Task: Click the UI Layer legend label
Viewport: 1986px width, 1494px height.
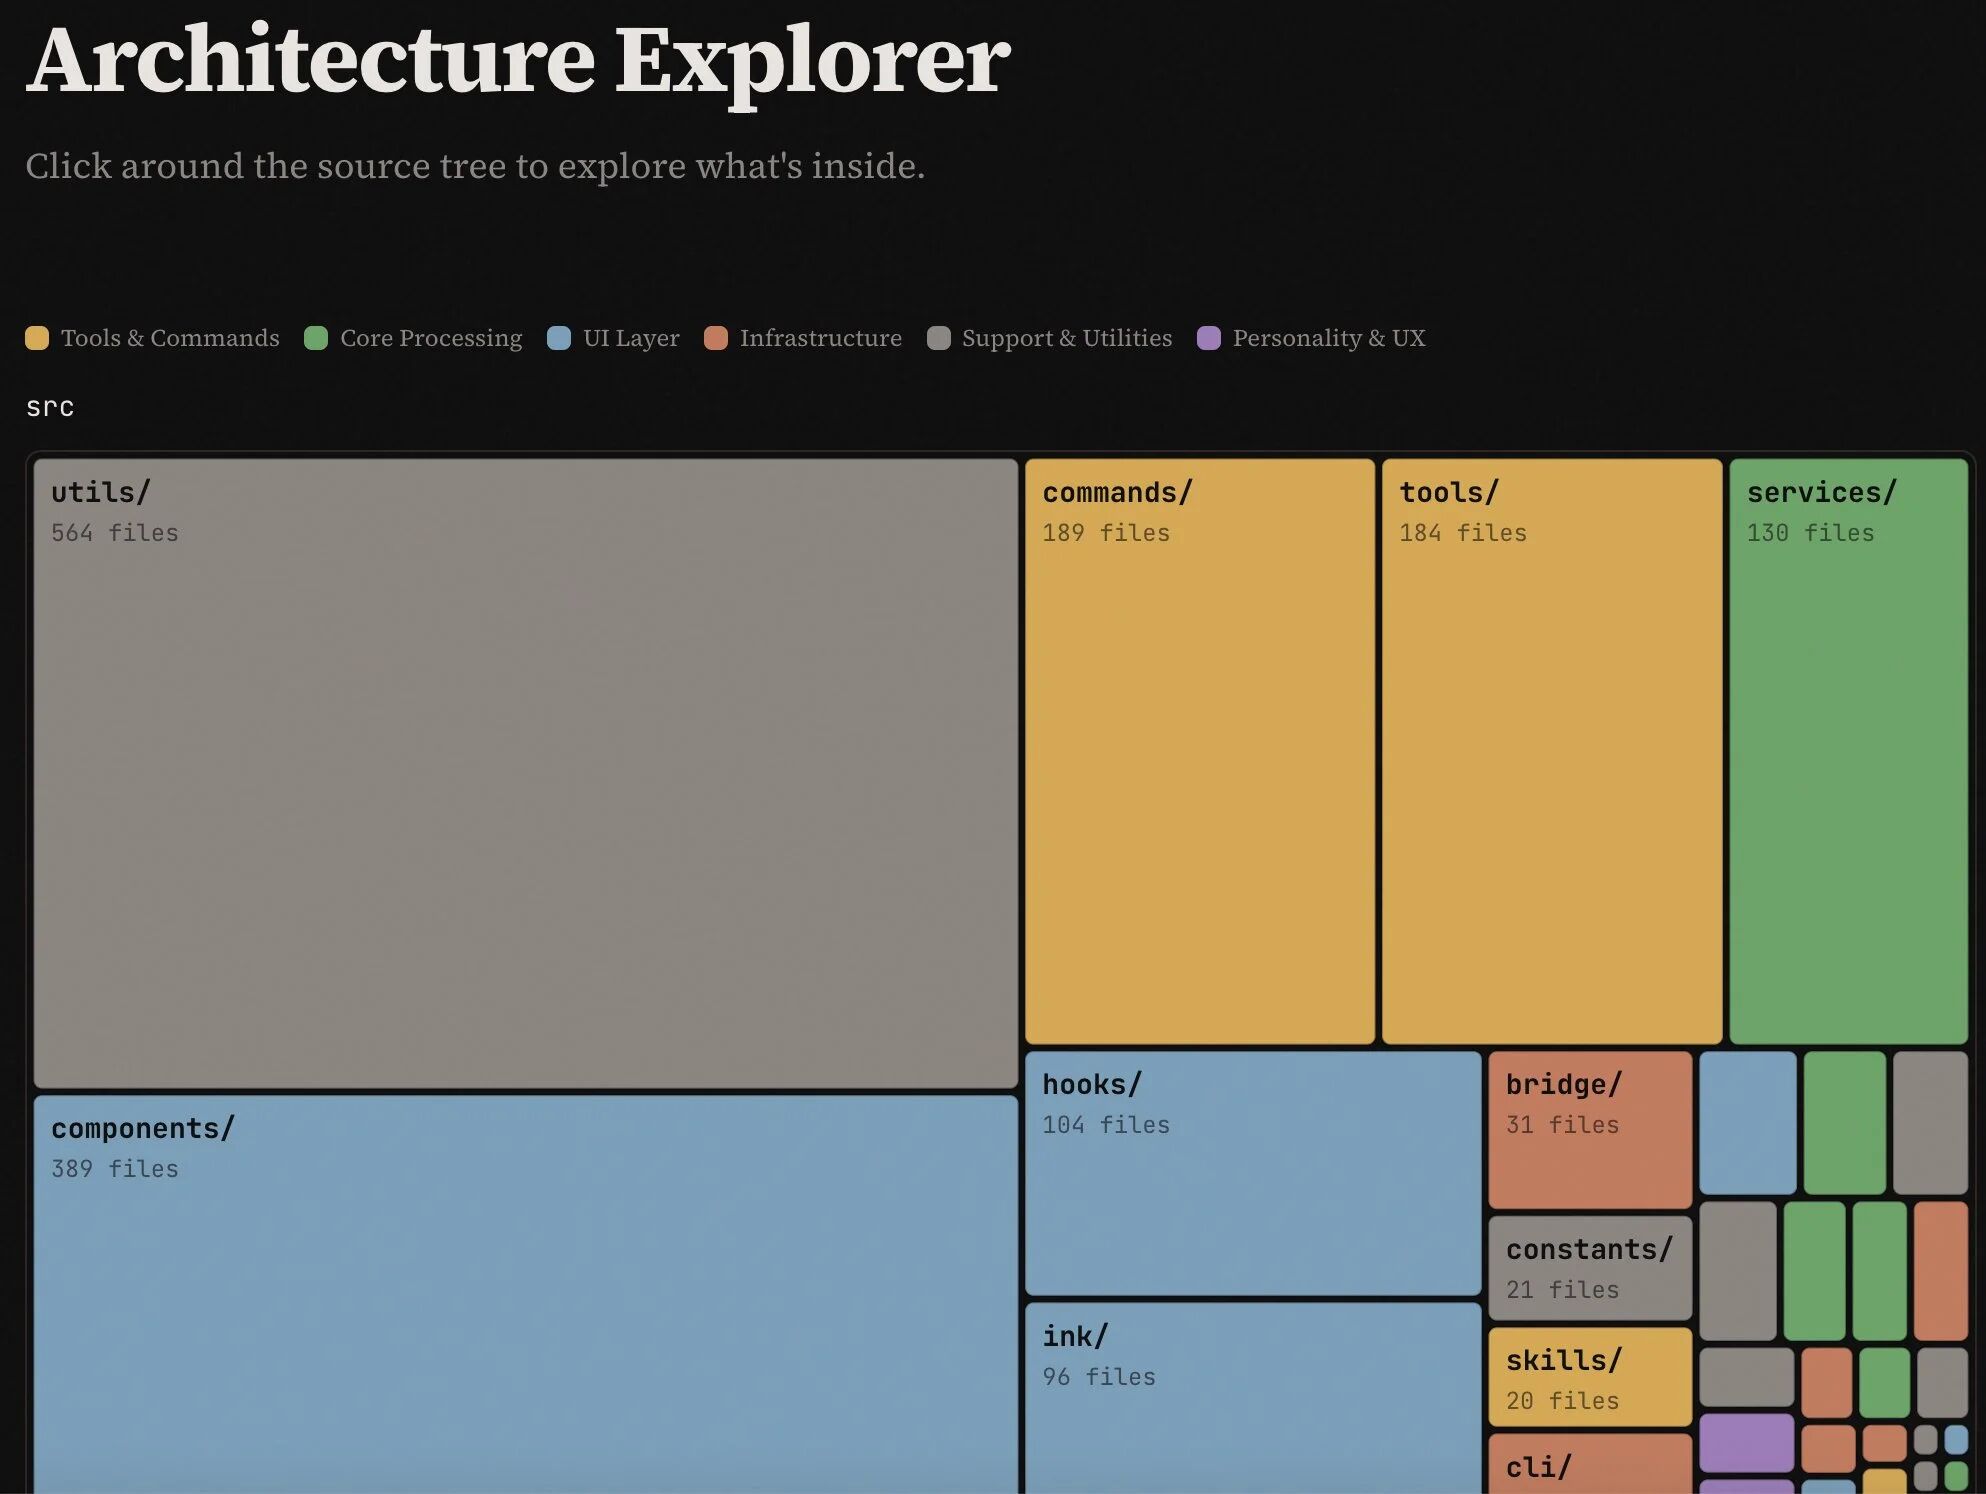Action: [x=630, y=338]
